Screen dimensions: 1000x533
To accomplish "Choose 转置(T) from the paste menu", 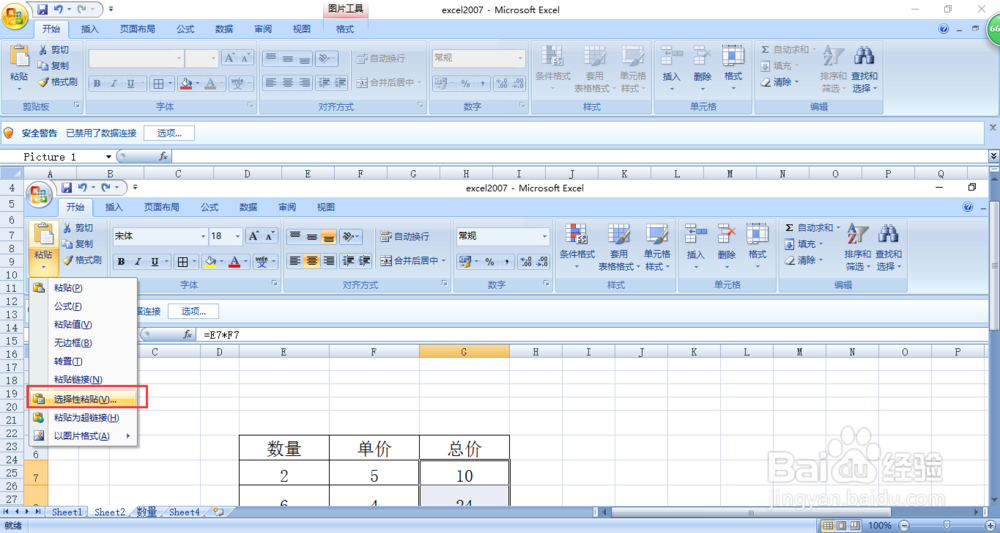I will 82,361.
